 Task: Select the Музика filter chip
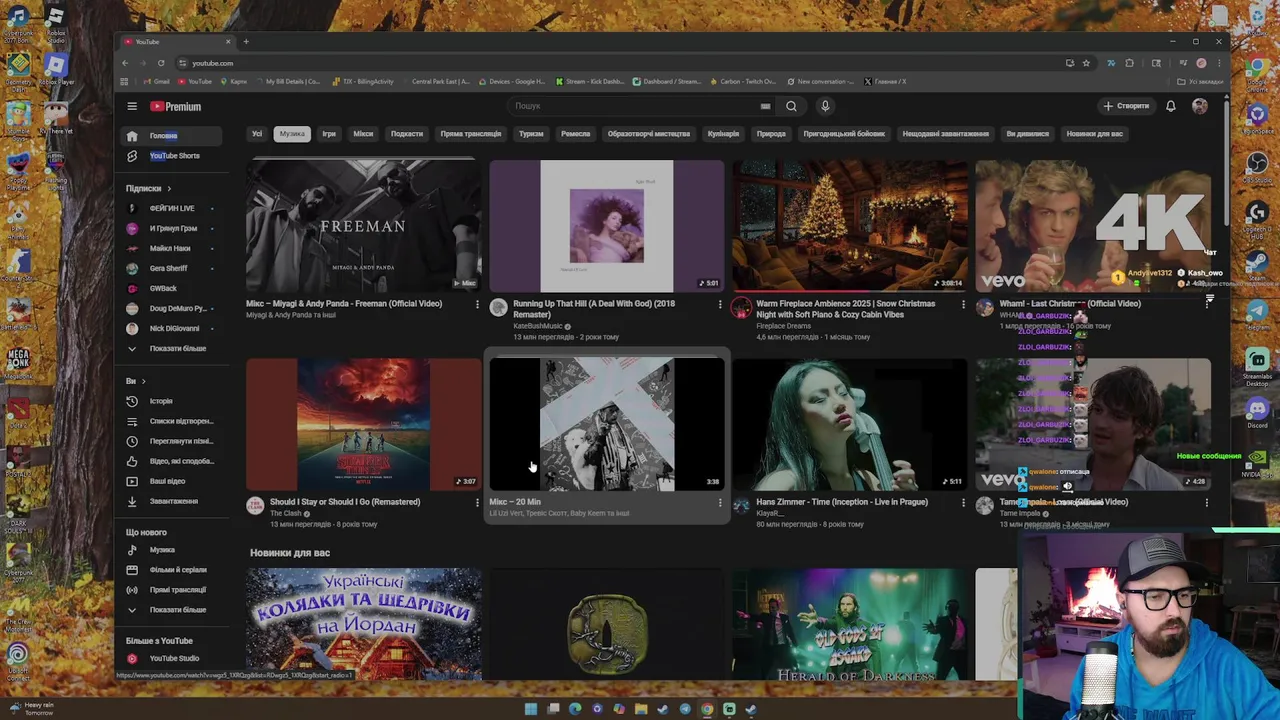click(292, 134)
